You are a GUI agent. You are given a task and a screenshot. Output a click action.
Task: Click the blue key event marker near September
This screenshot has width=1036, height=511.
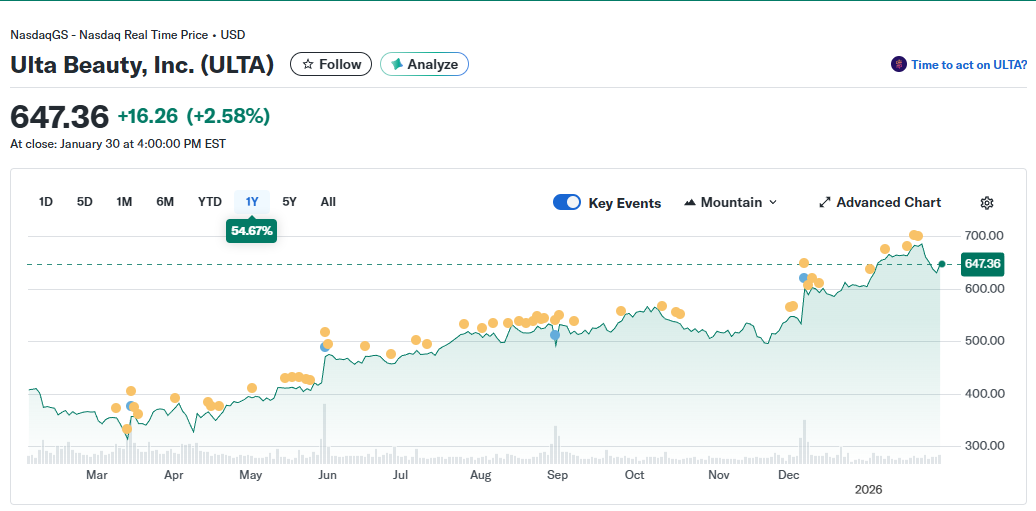(x=555, y=336)
